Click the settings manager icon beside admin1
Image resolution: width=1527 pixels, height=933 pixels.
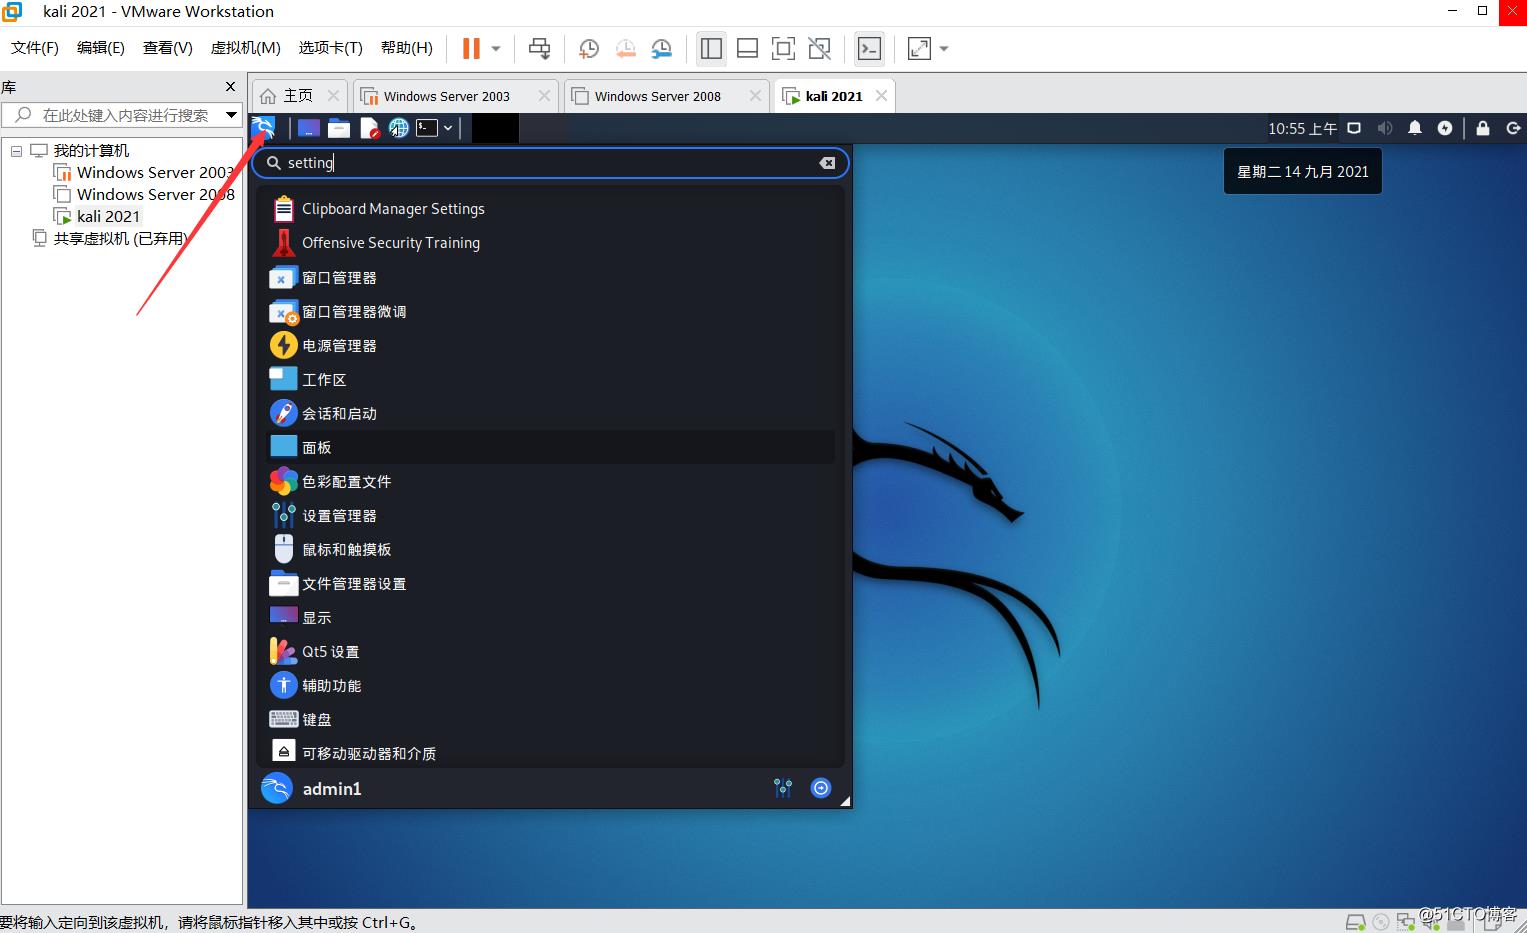[x=783, y=788]
